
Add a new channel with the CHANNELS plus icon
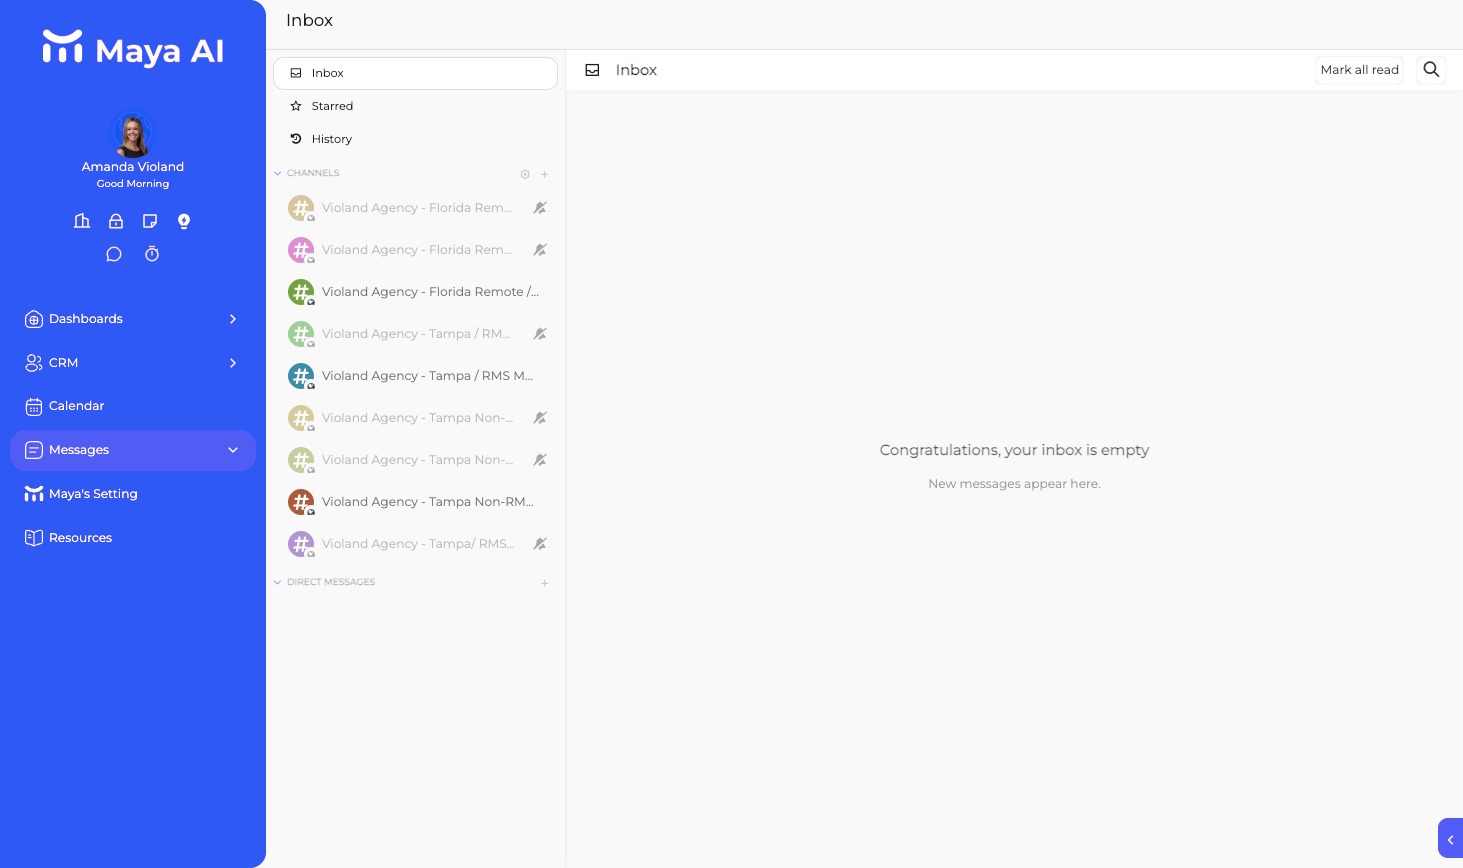click(545, 174)
